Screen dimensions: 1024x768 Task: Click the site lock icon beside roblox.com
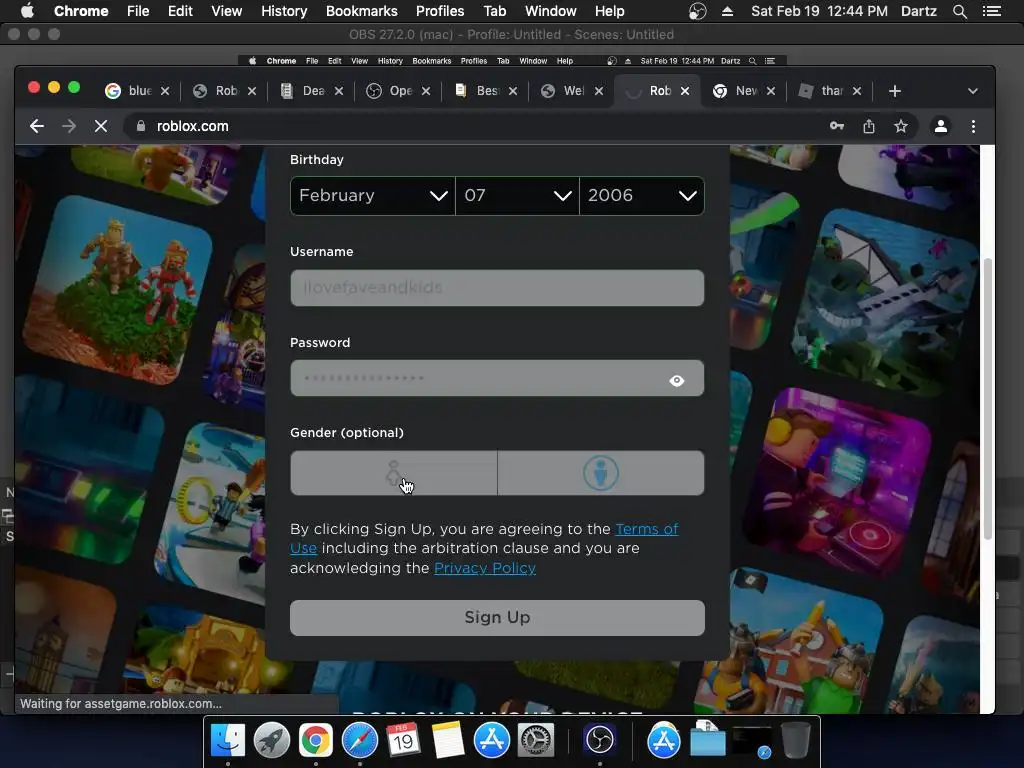(140, 126)
